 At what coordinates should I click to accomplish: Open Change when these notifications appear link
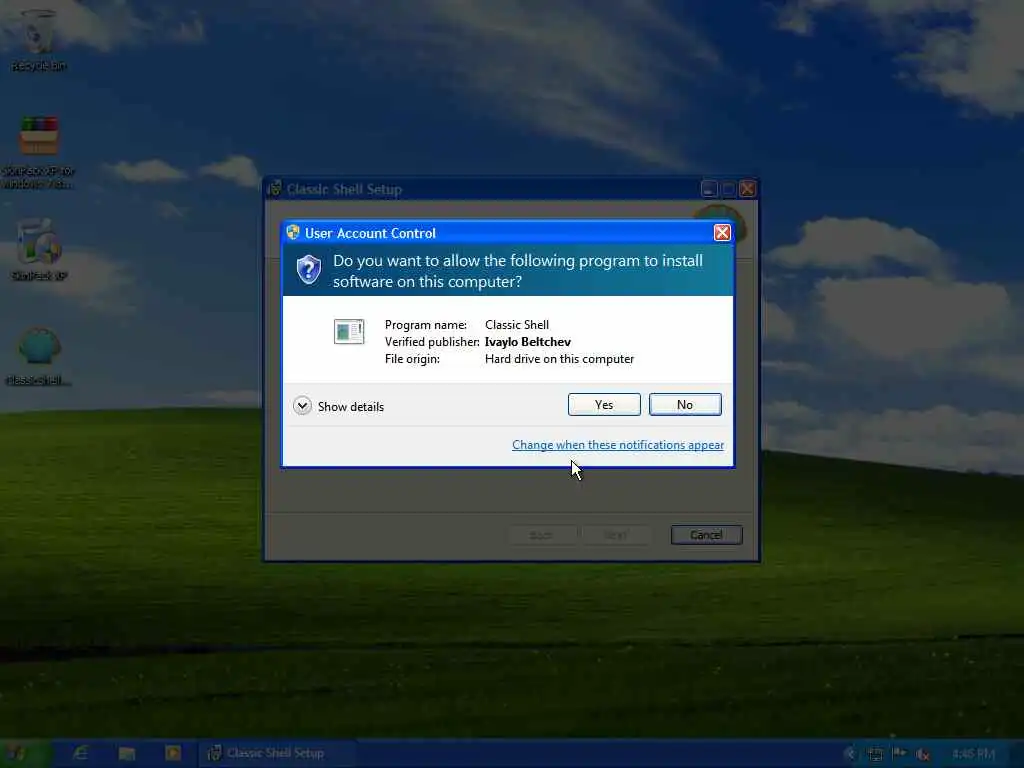pos(618,445)
